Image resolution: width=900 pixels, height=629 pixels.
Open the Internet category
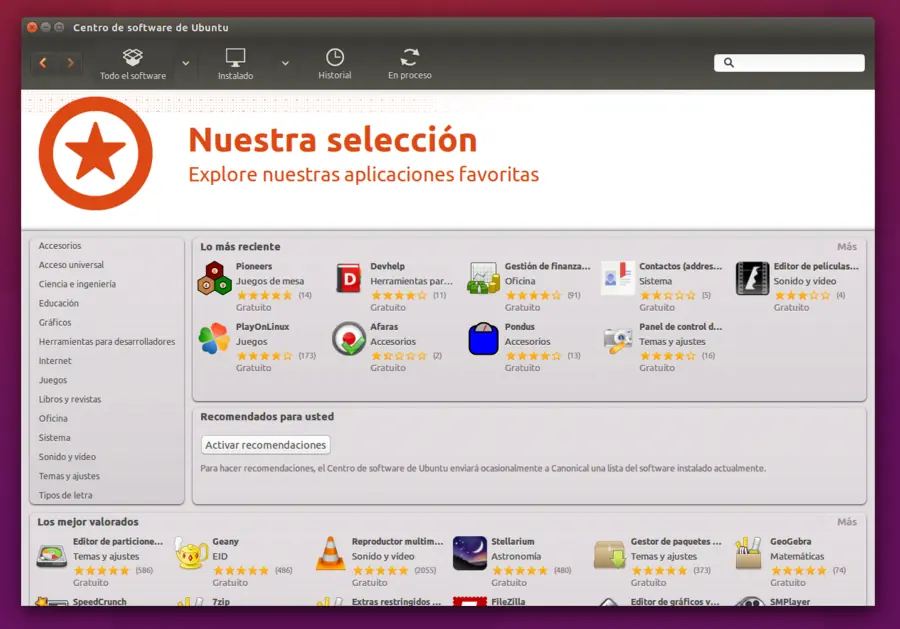click(55, 361)
